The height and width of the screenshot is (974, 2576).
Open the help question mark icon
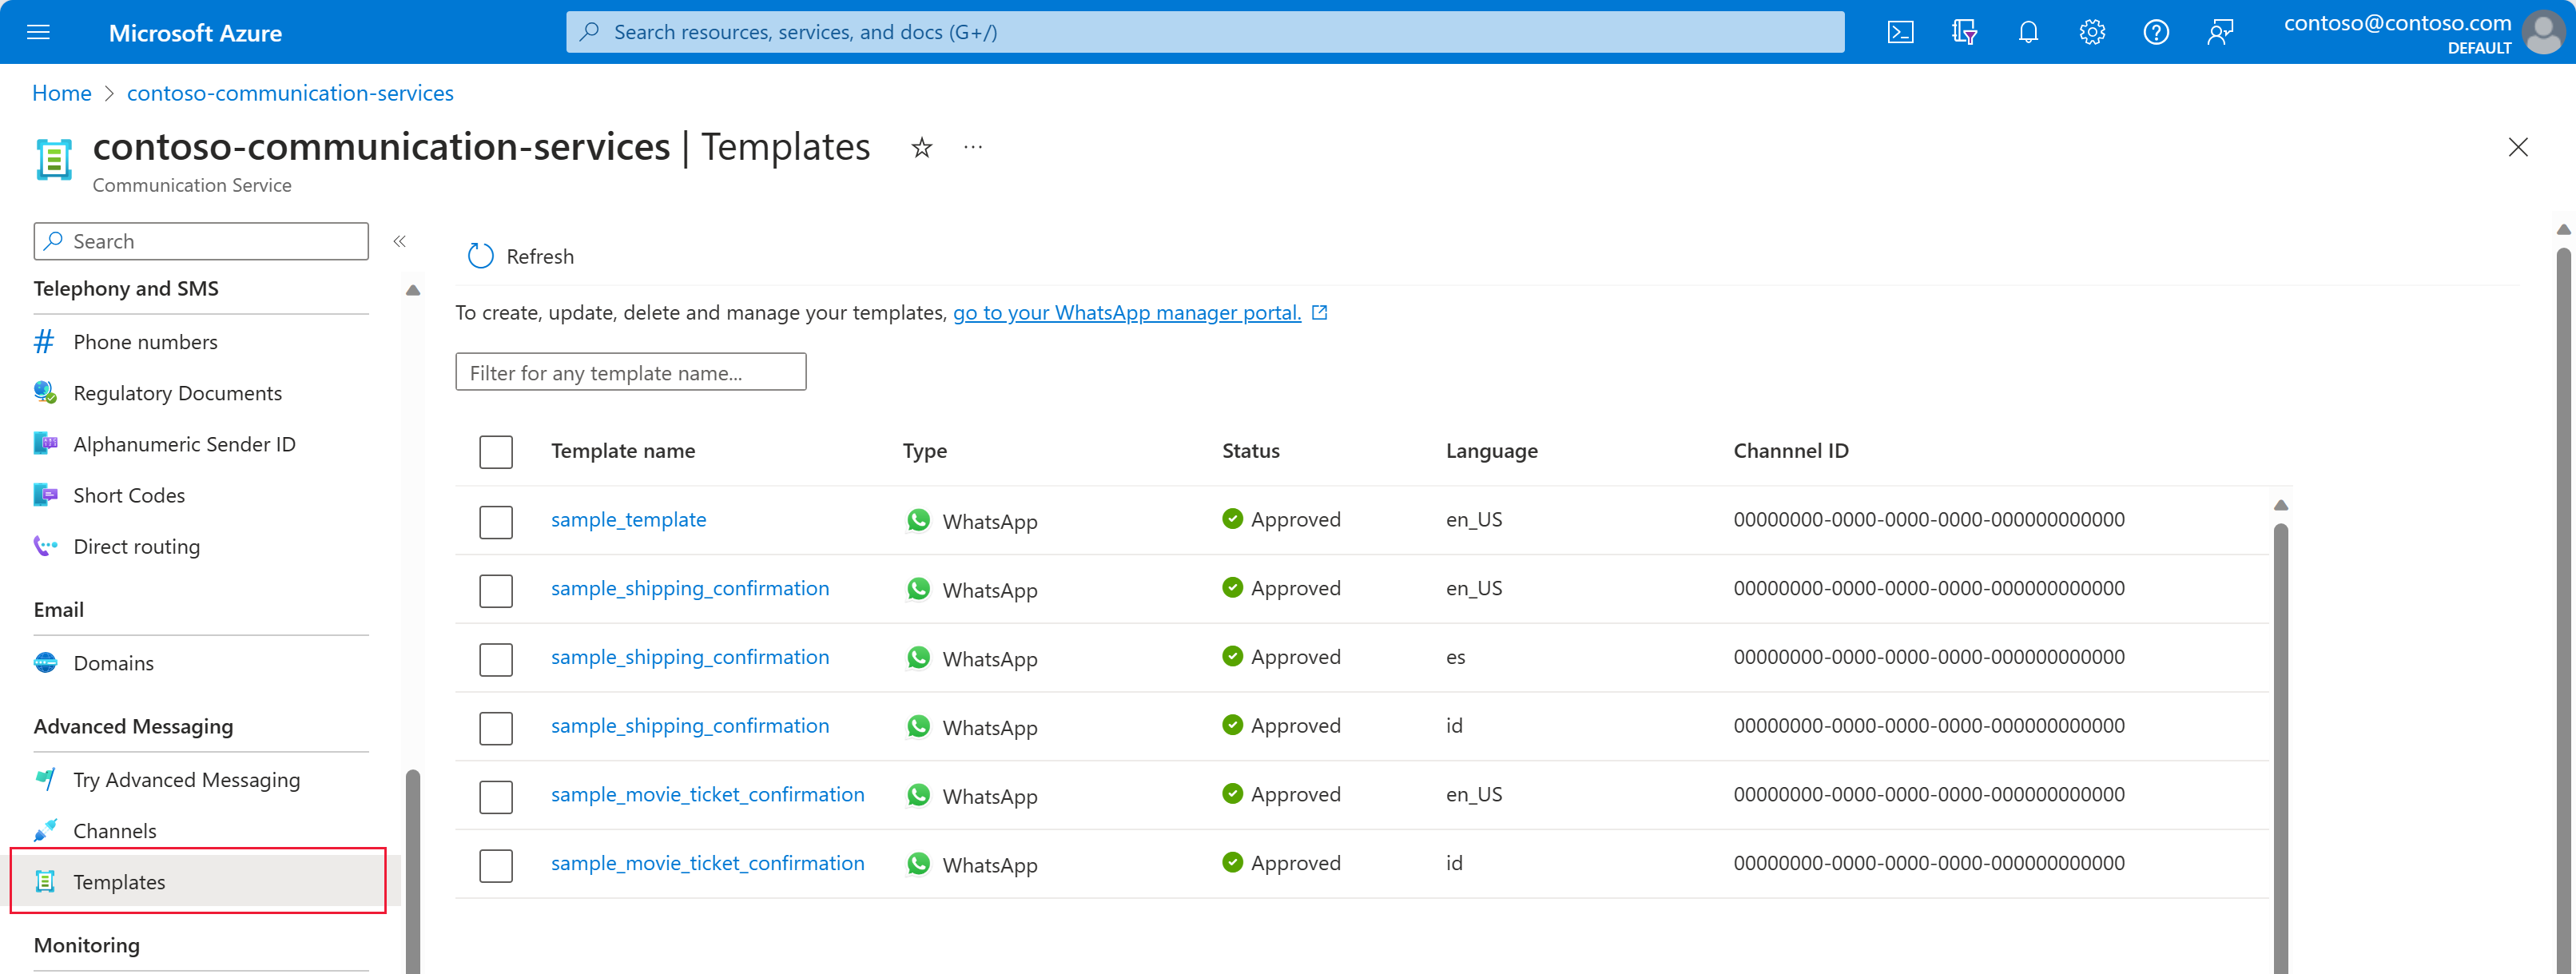(2156, 32)
